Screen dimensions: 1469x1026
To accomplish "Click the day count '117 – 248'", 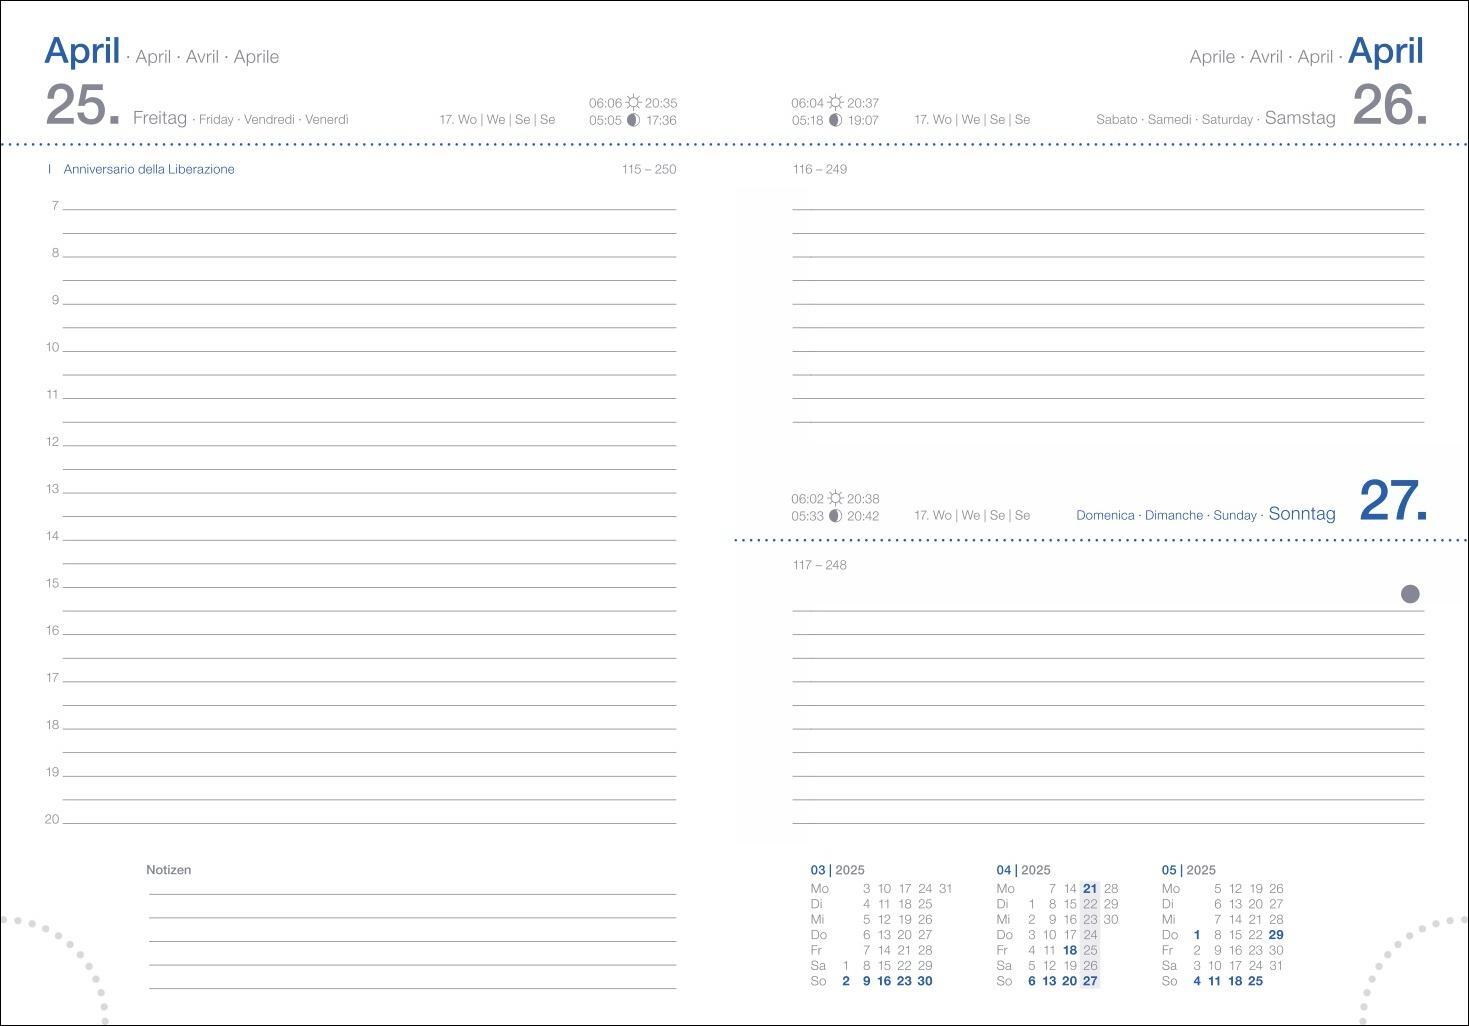I will [820, 565].
